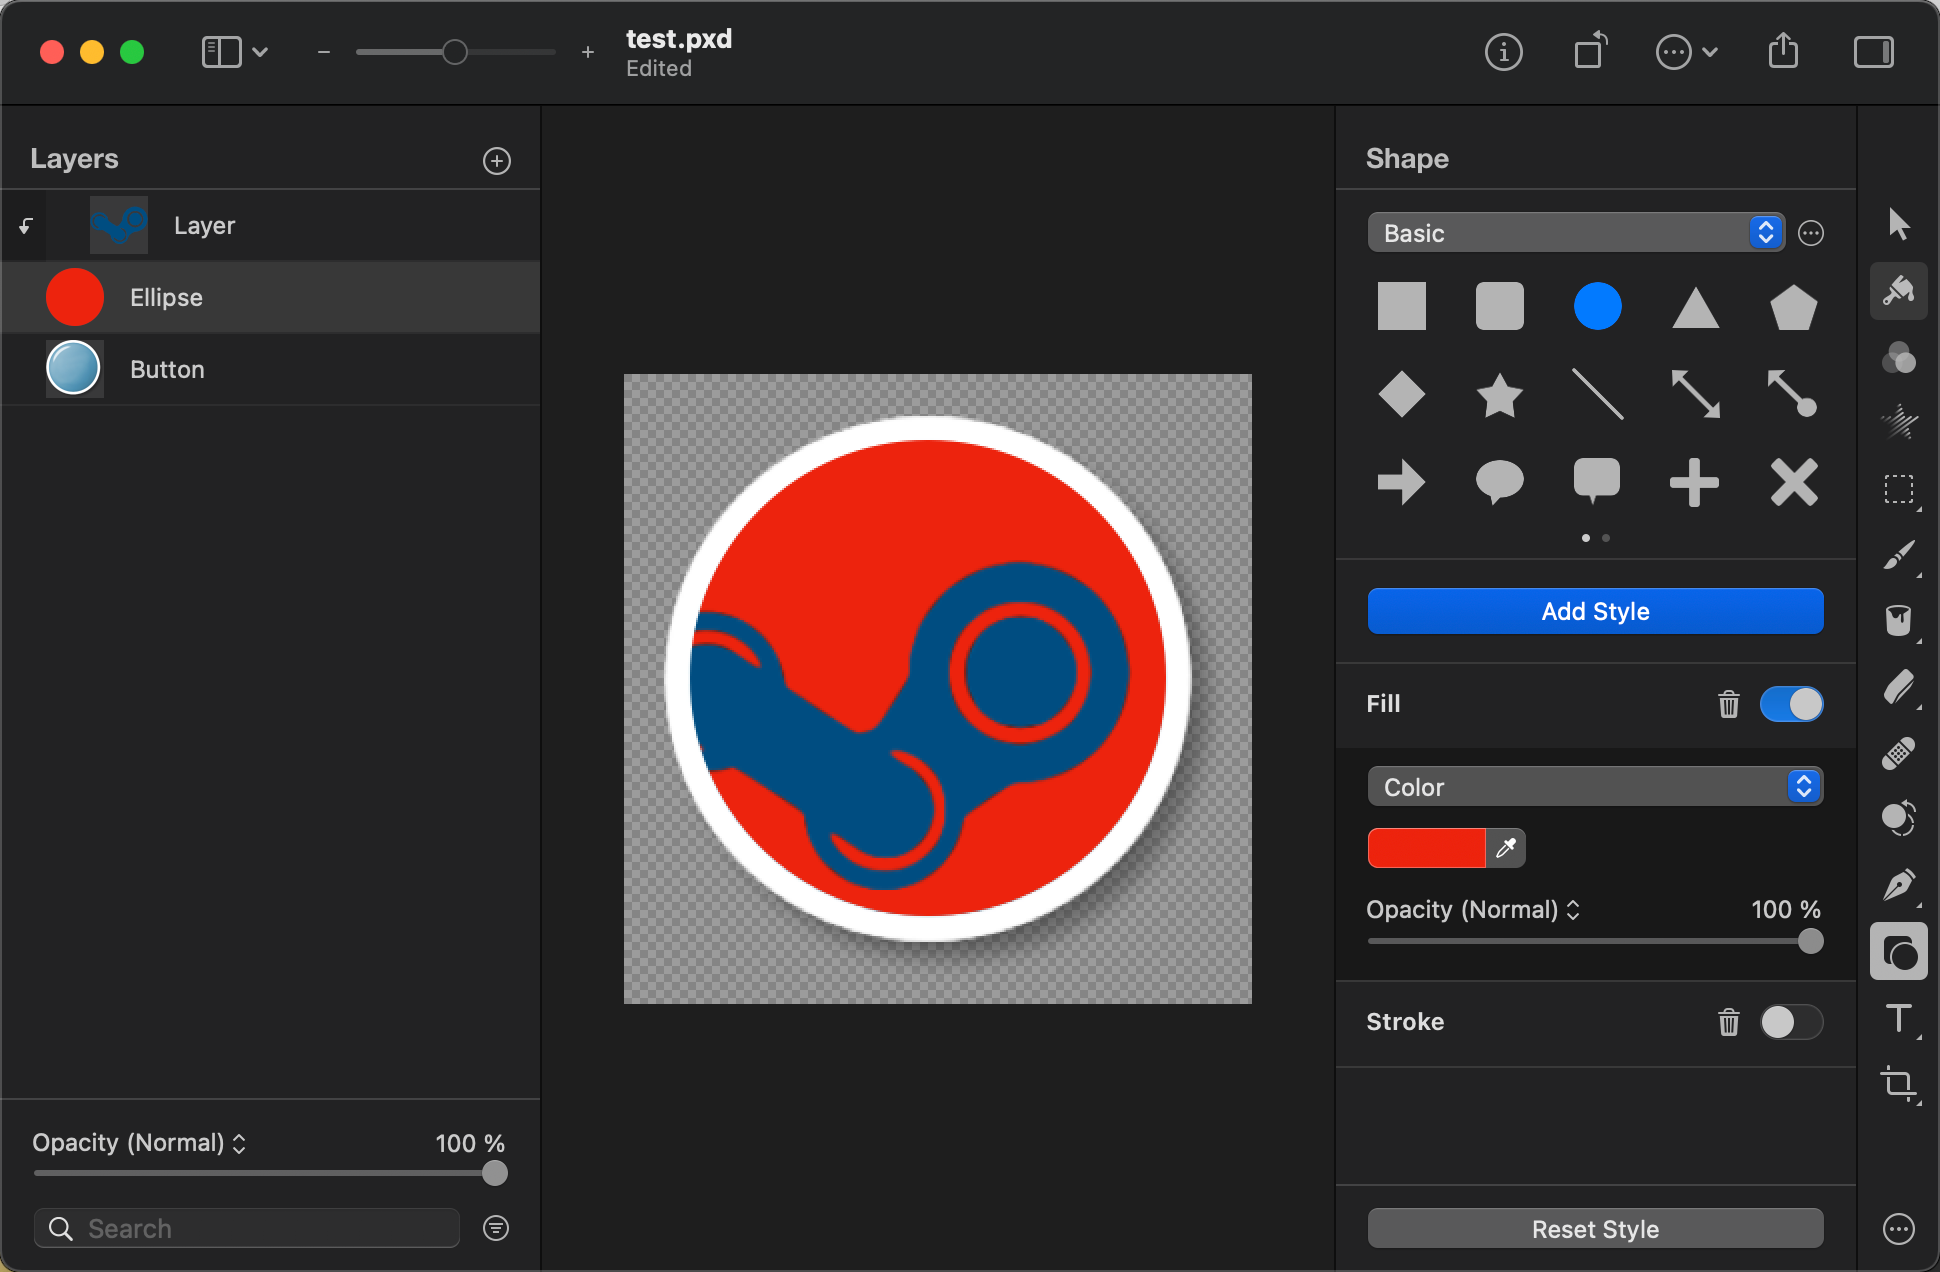Choose the pentagon shape
This screenshot has width=1940, height=1272.
point(1794,307)
